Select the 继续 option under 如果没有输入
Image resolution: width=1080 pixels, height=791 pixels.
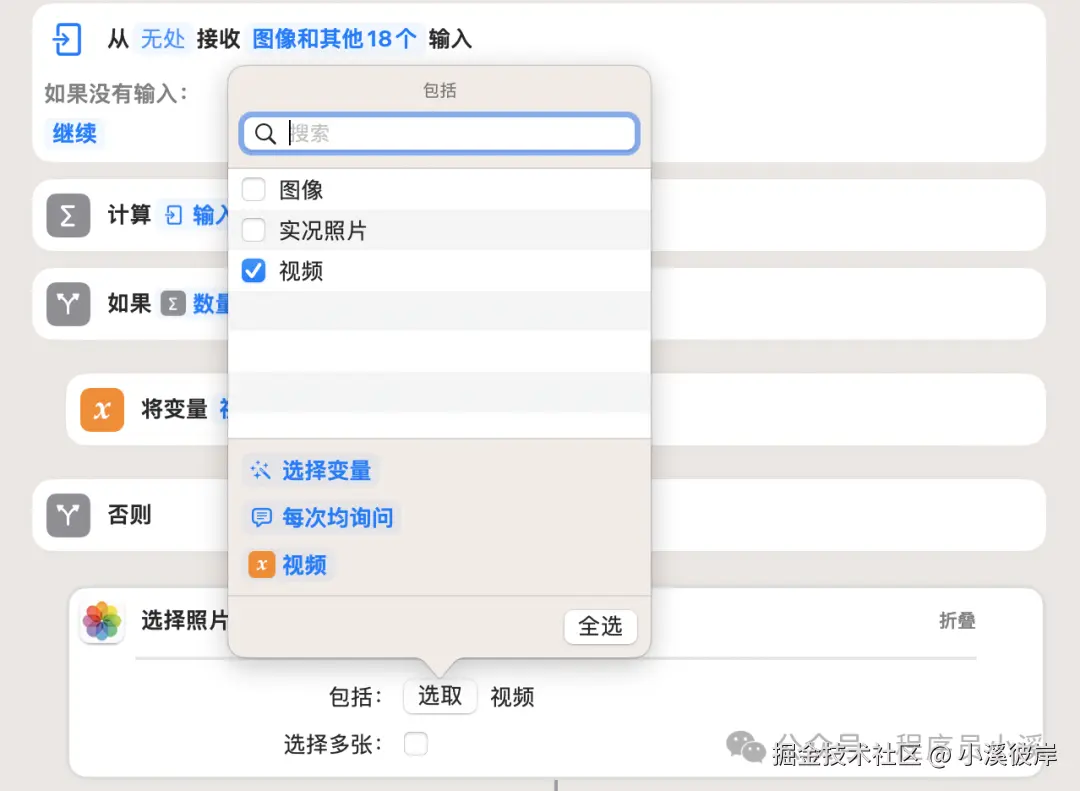point(73,133)
